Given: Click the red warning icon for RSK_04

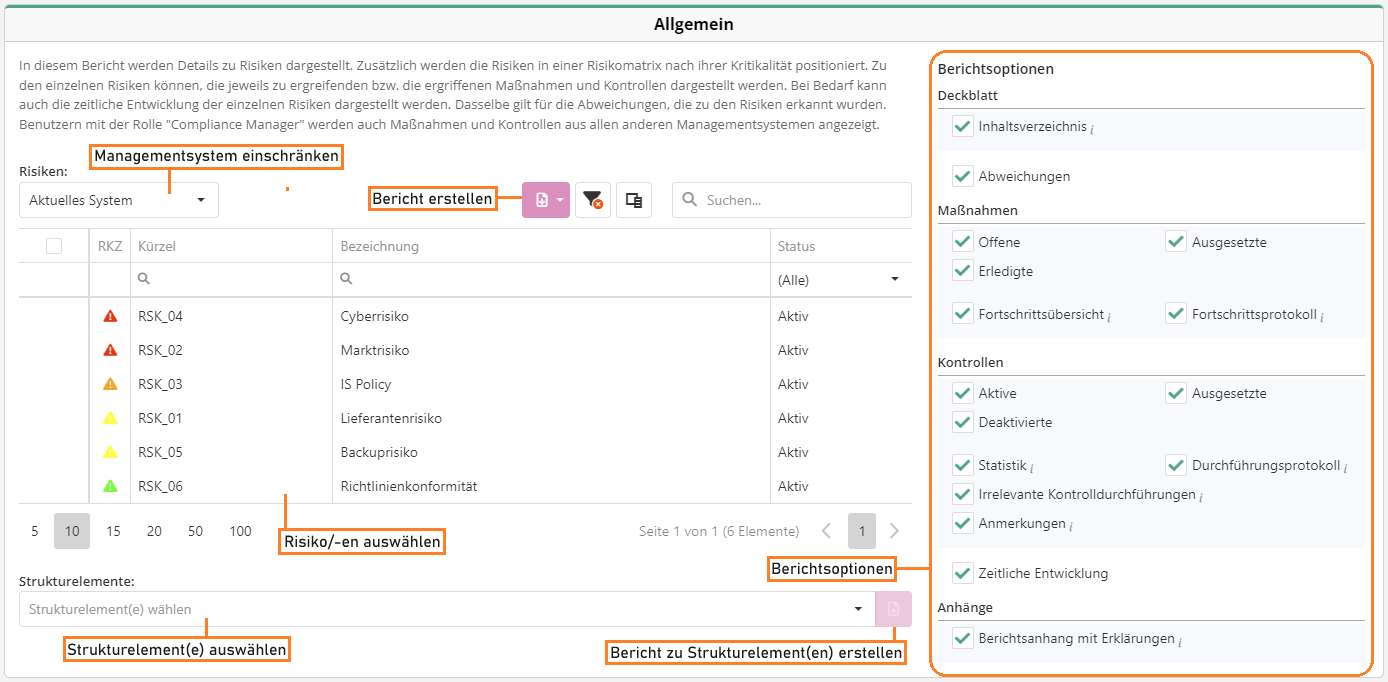Looking at the screenshot, I should [x=110, y=316].
